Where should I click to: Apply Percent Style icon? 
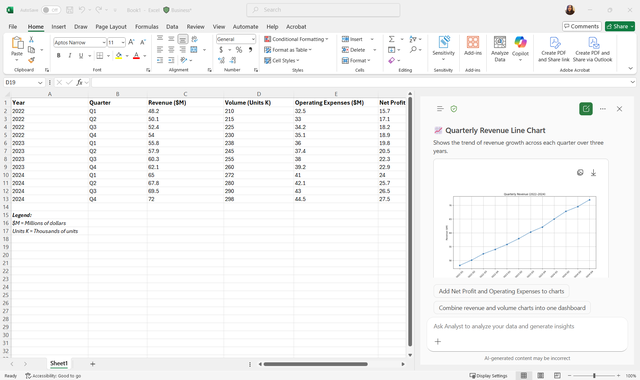(x=239, y=50)
